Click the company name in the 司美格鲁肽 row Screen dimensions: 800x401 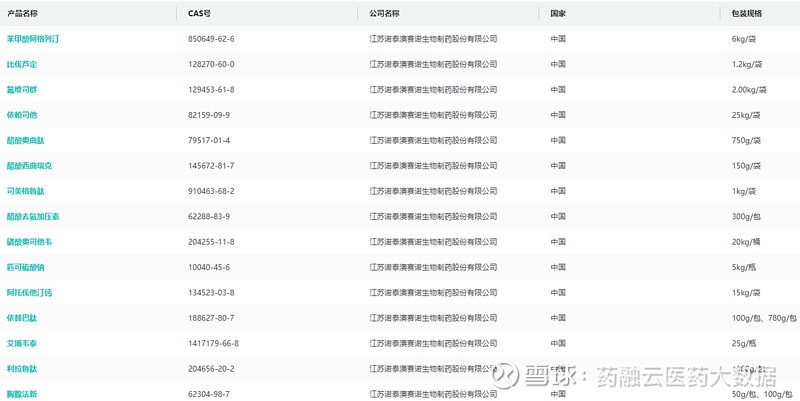click(x=433, y=191)
